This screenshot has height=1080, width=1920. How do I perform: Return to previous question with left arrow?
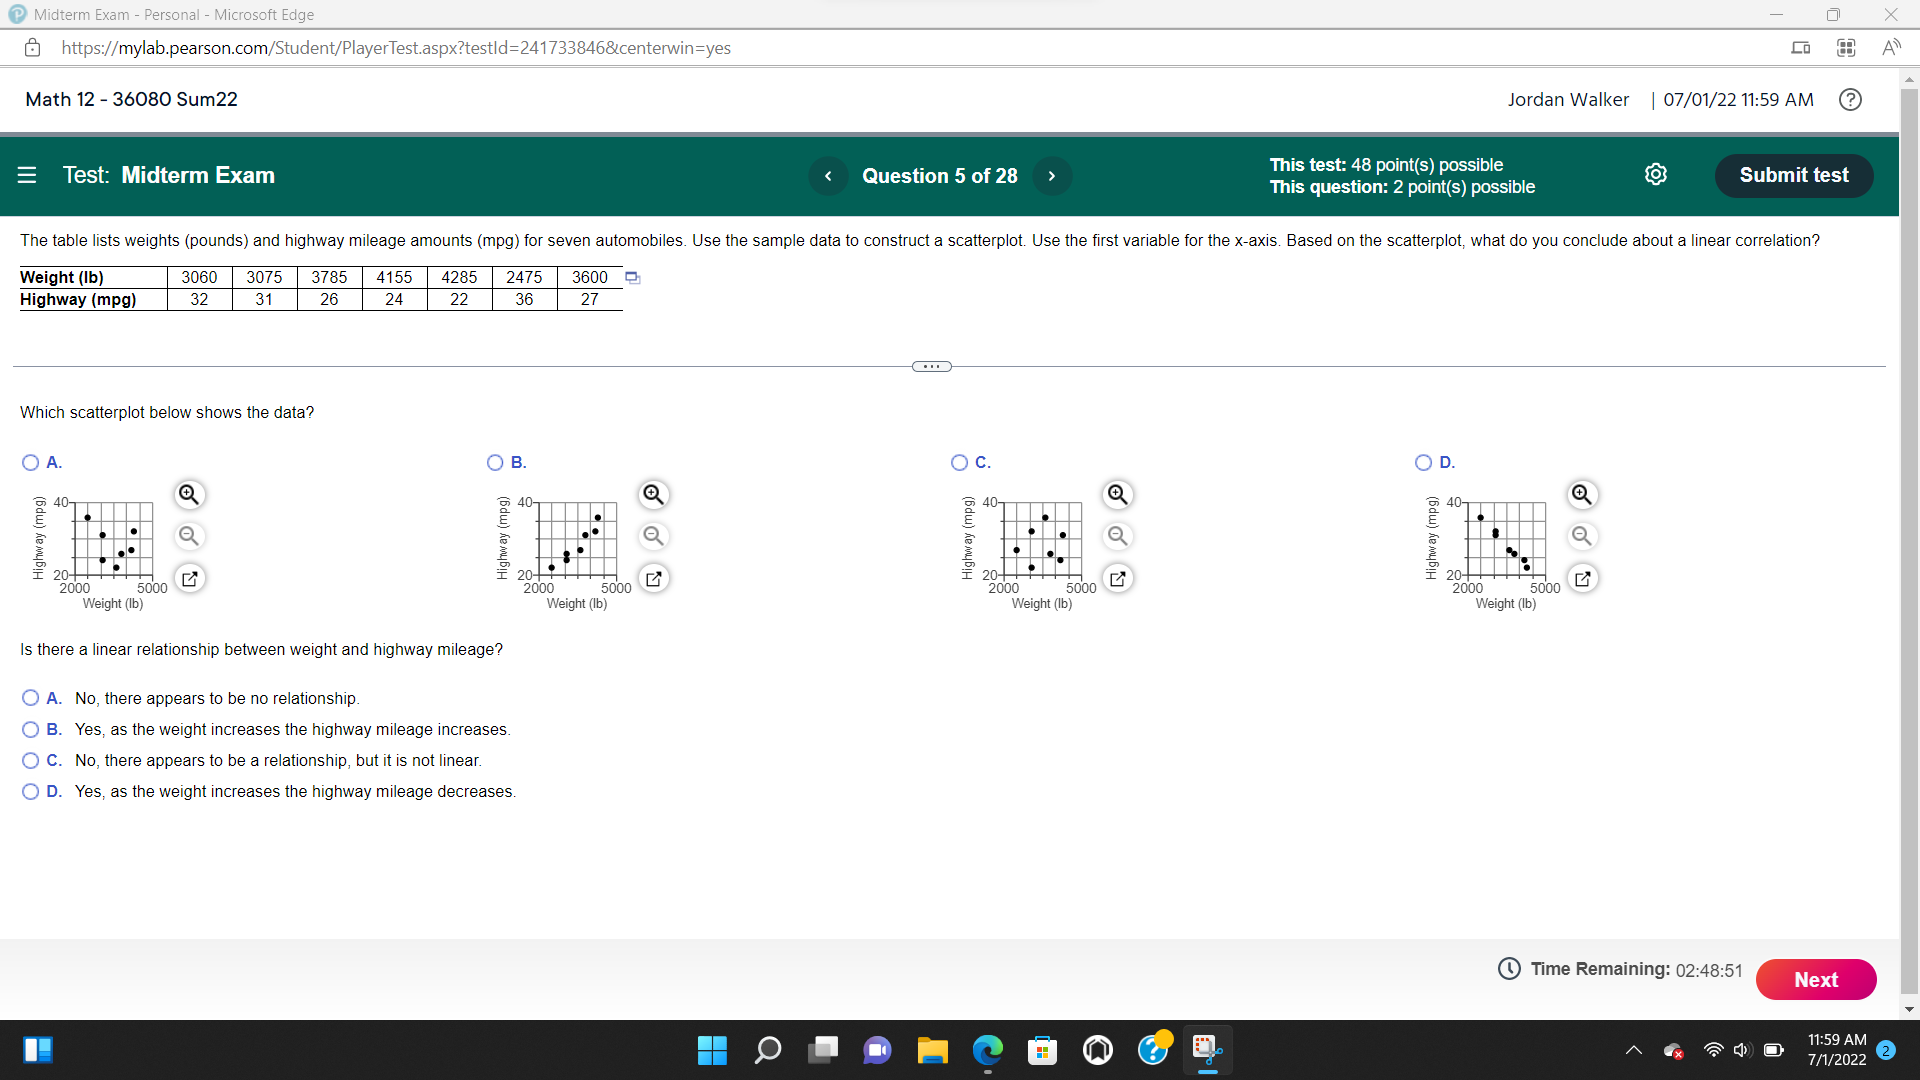coord(827,175)
